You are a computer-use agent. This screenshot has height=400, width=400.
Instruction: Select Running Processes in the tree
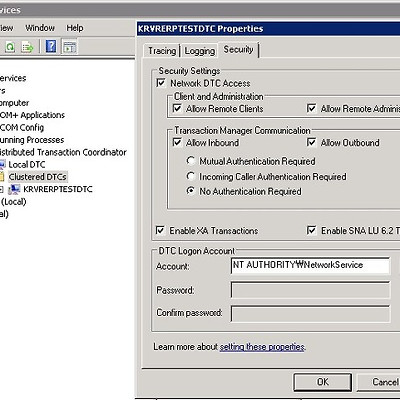(32, 140)
